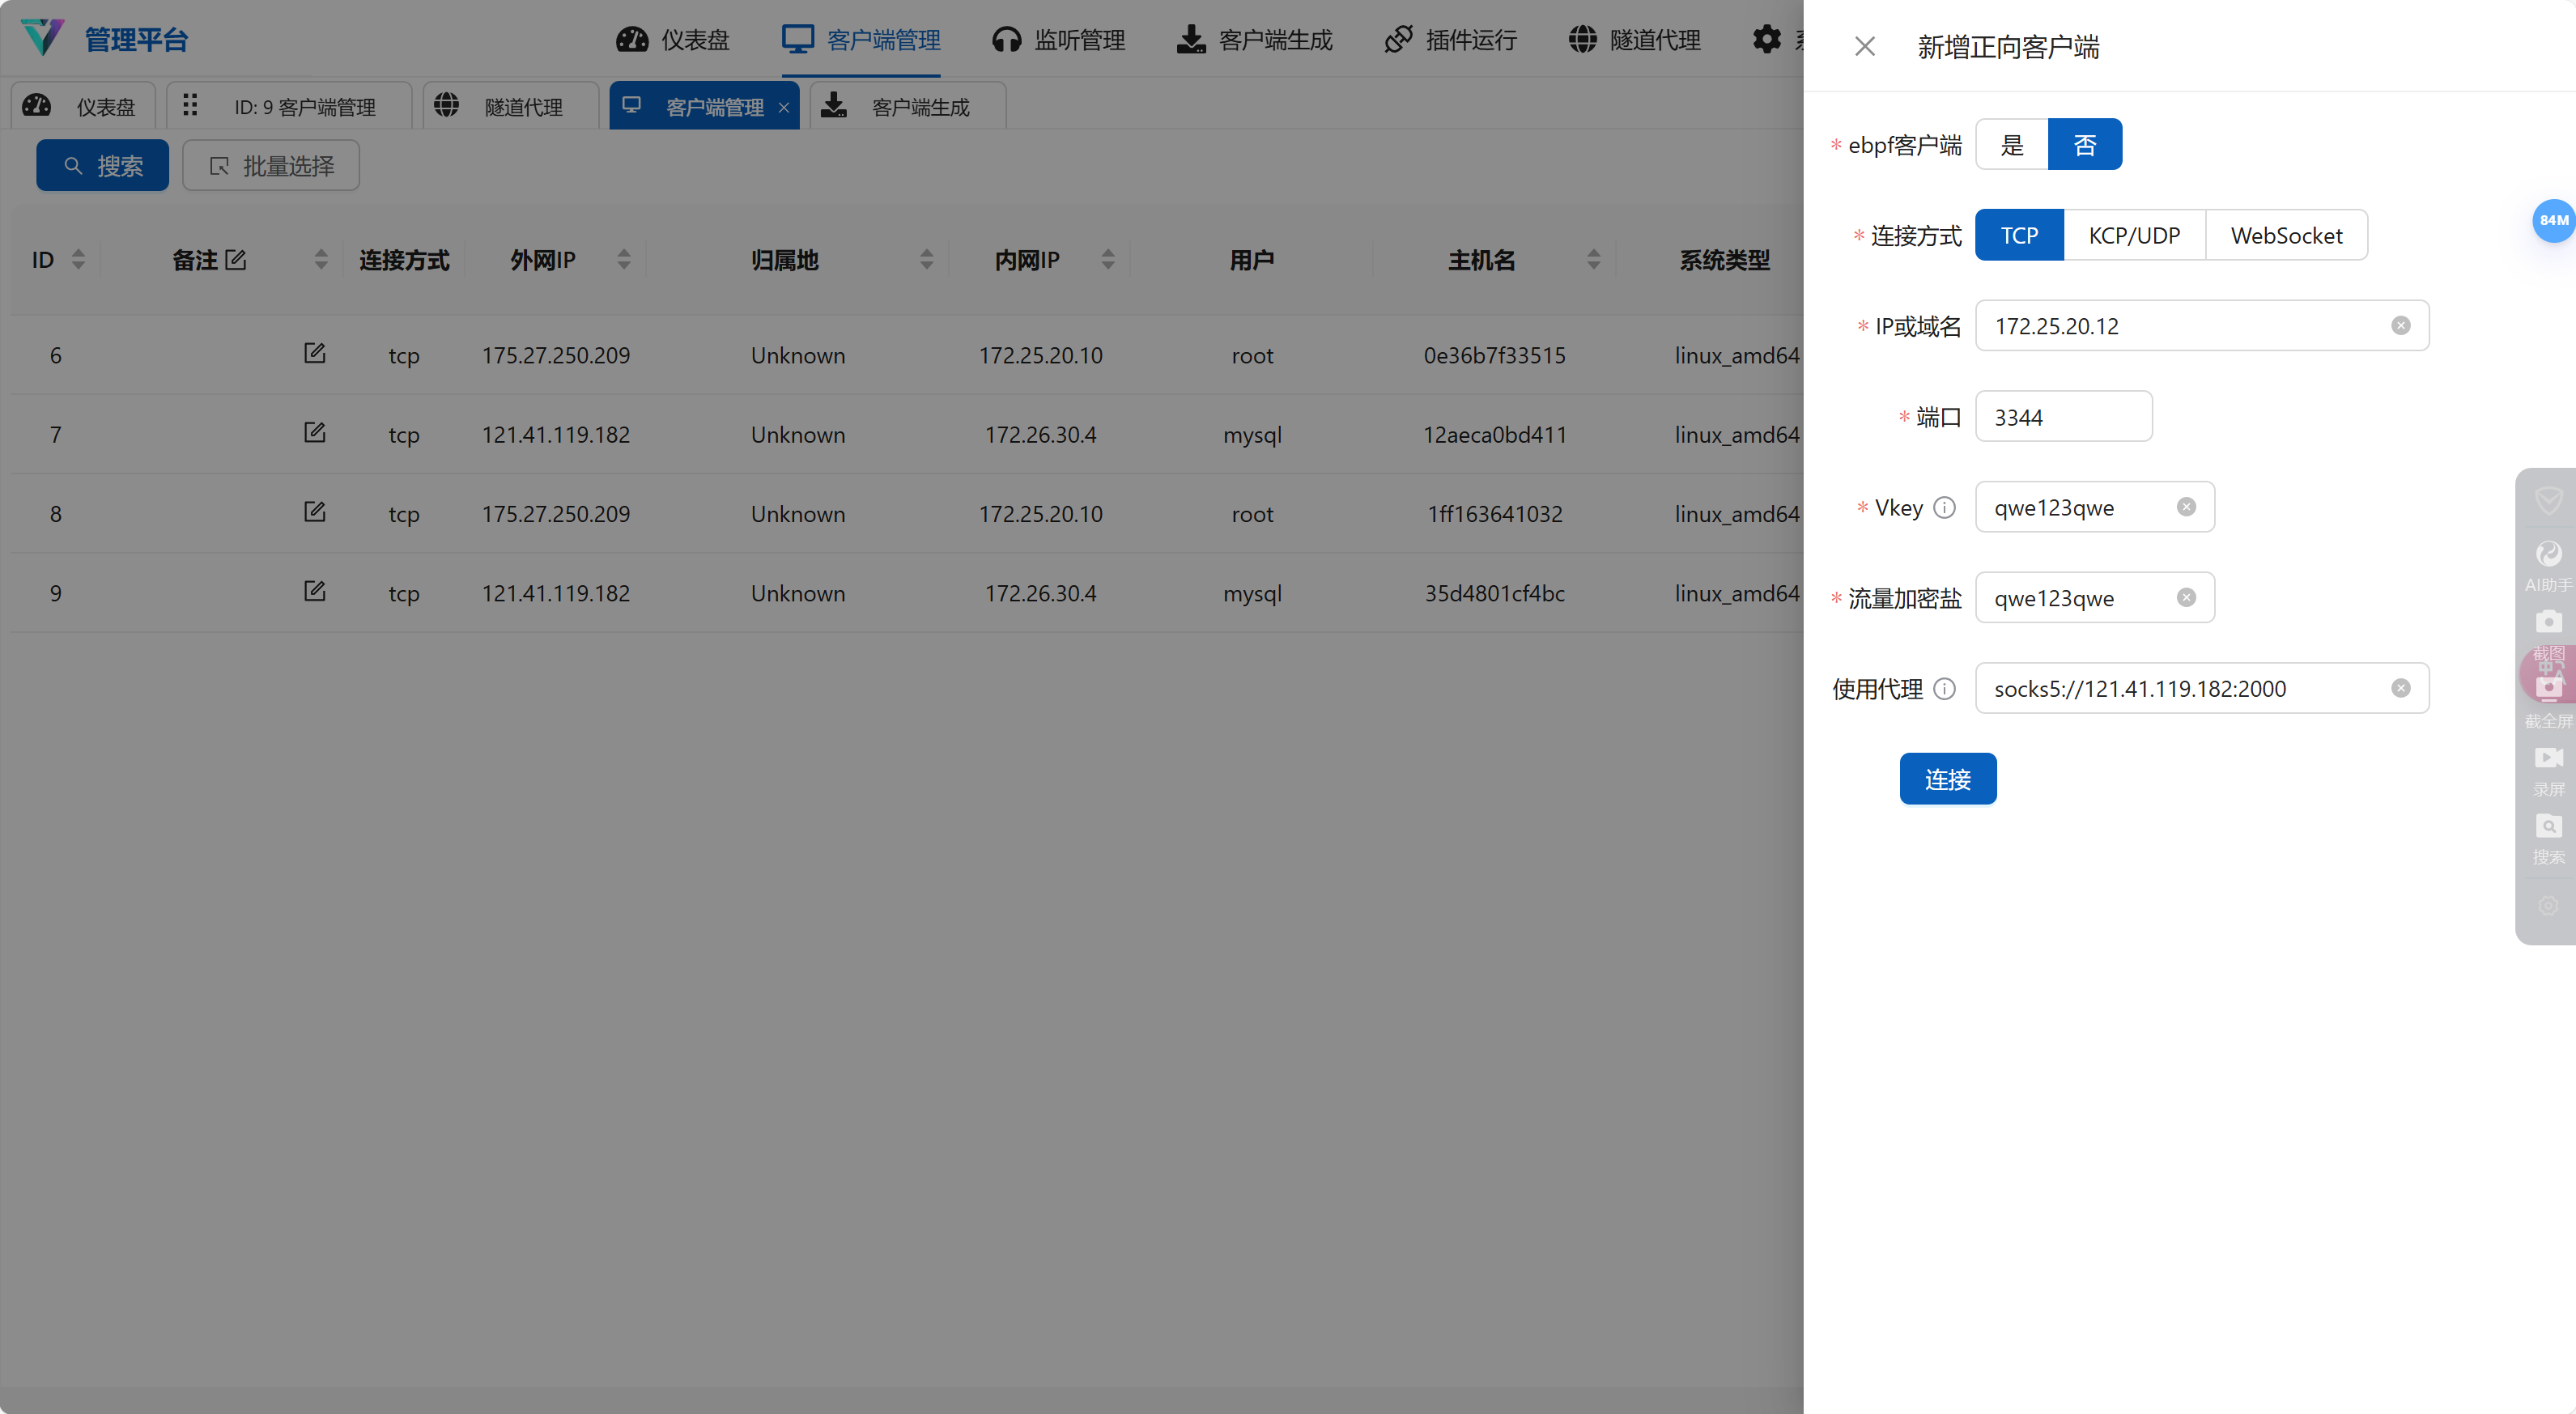Select 是 for ebpf客户端

(x=2011, y=145)
